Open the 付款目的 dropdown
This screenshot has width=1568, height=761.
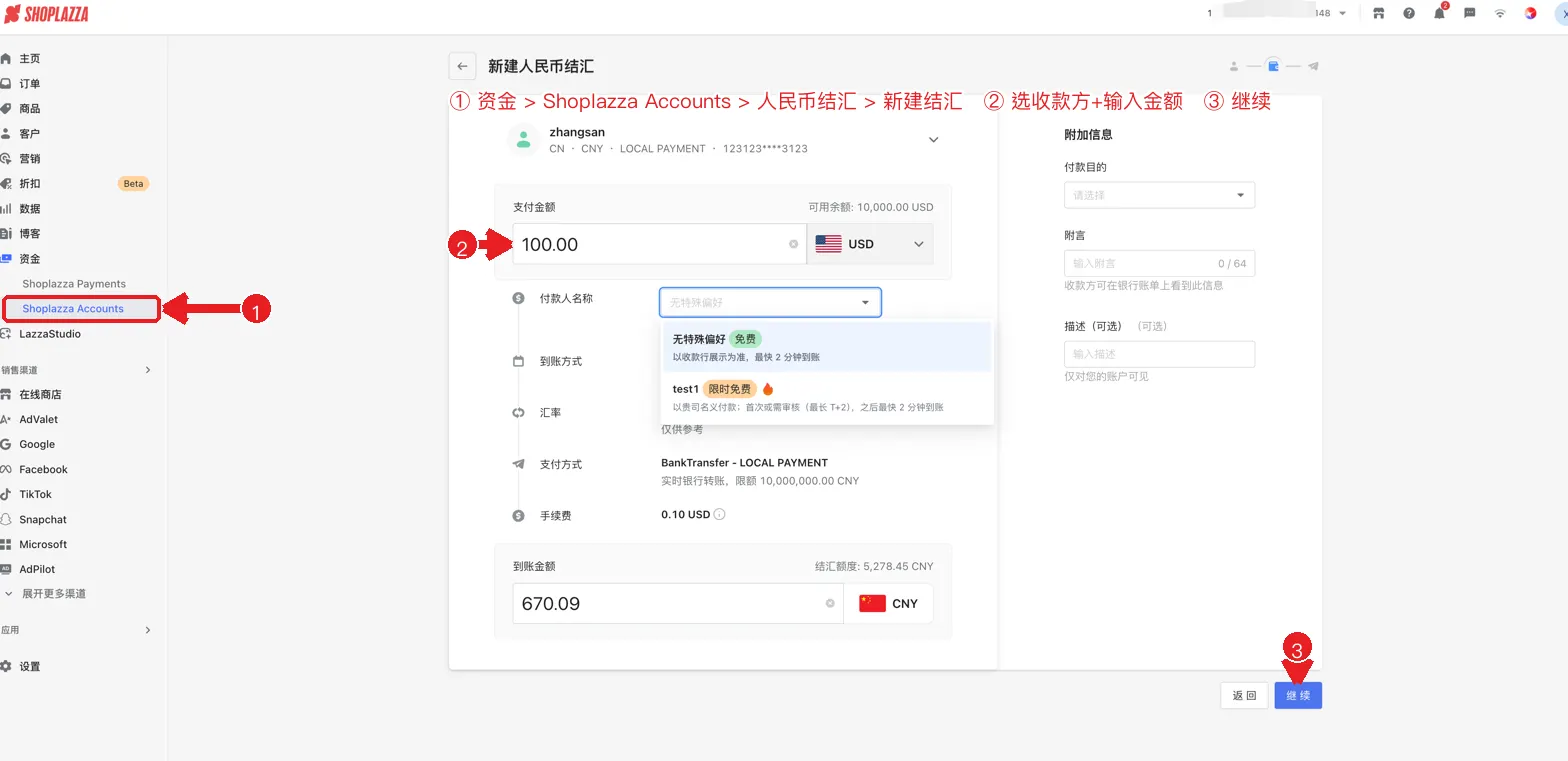[x=1159, y=195]
